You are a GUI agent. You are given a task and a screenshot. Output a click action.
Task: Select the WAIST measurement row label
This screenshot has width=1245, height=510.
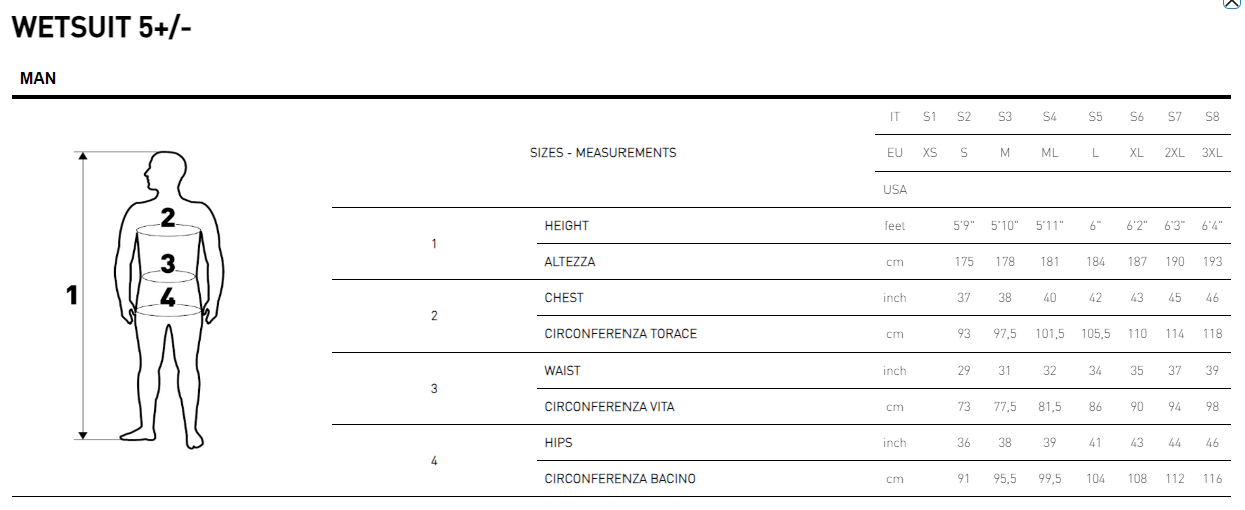click(x=563, y=371)
